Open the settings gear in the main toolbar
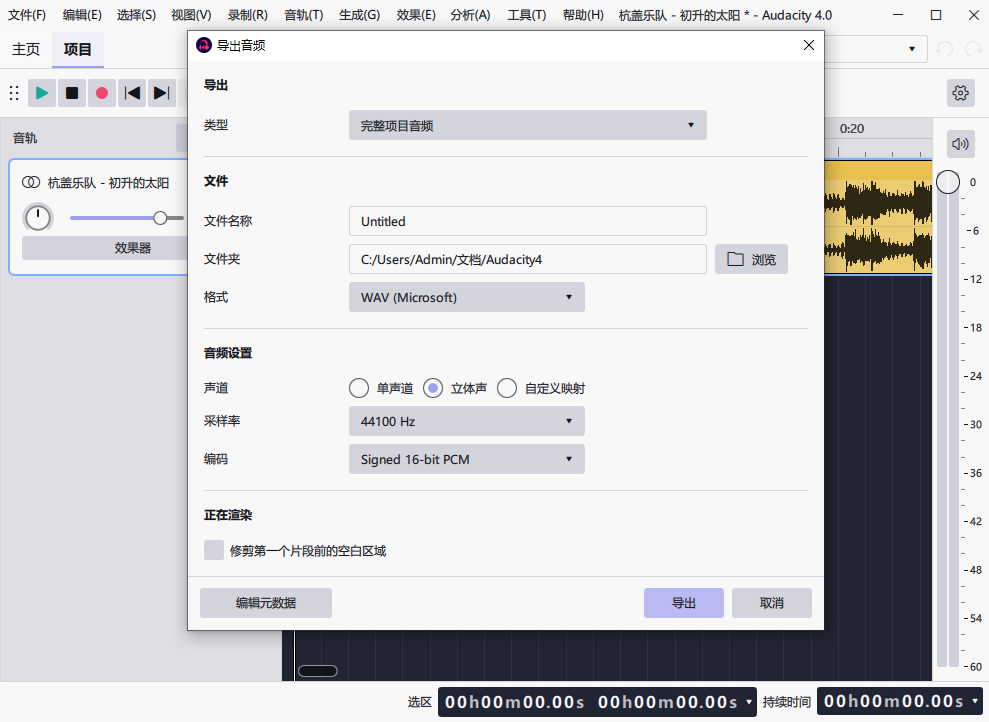The width and height of the screenshot is (989, 722). point(961,93)
